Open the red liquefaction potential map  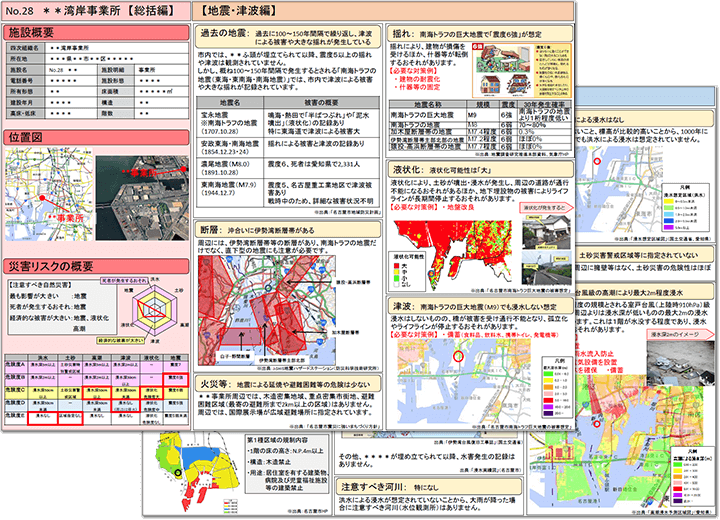point(453,255)
